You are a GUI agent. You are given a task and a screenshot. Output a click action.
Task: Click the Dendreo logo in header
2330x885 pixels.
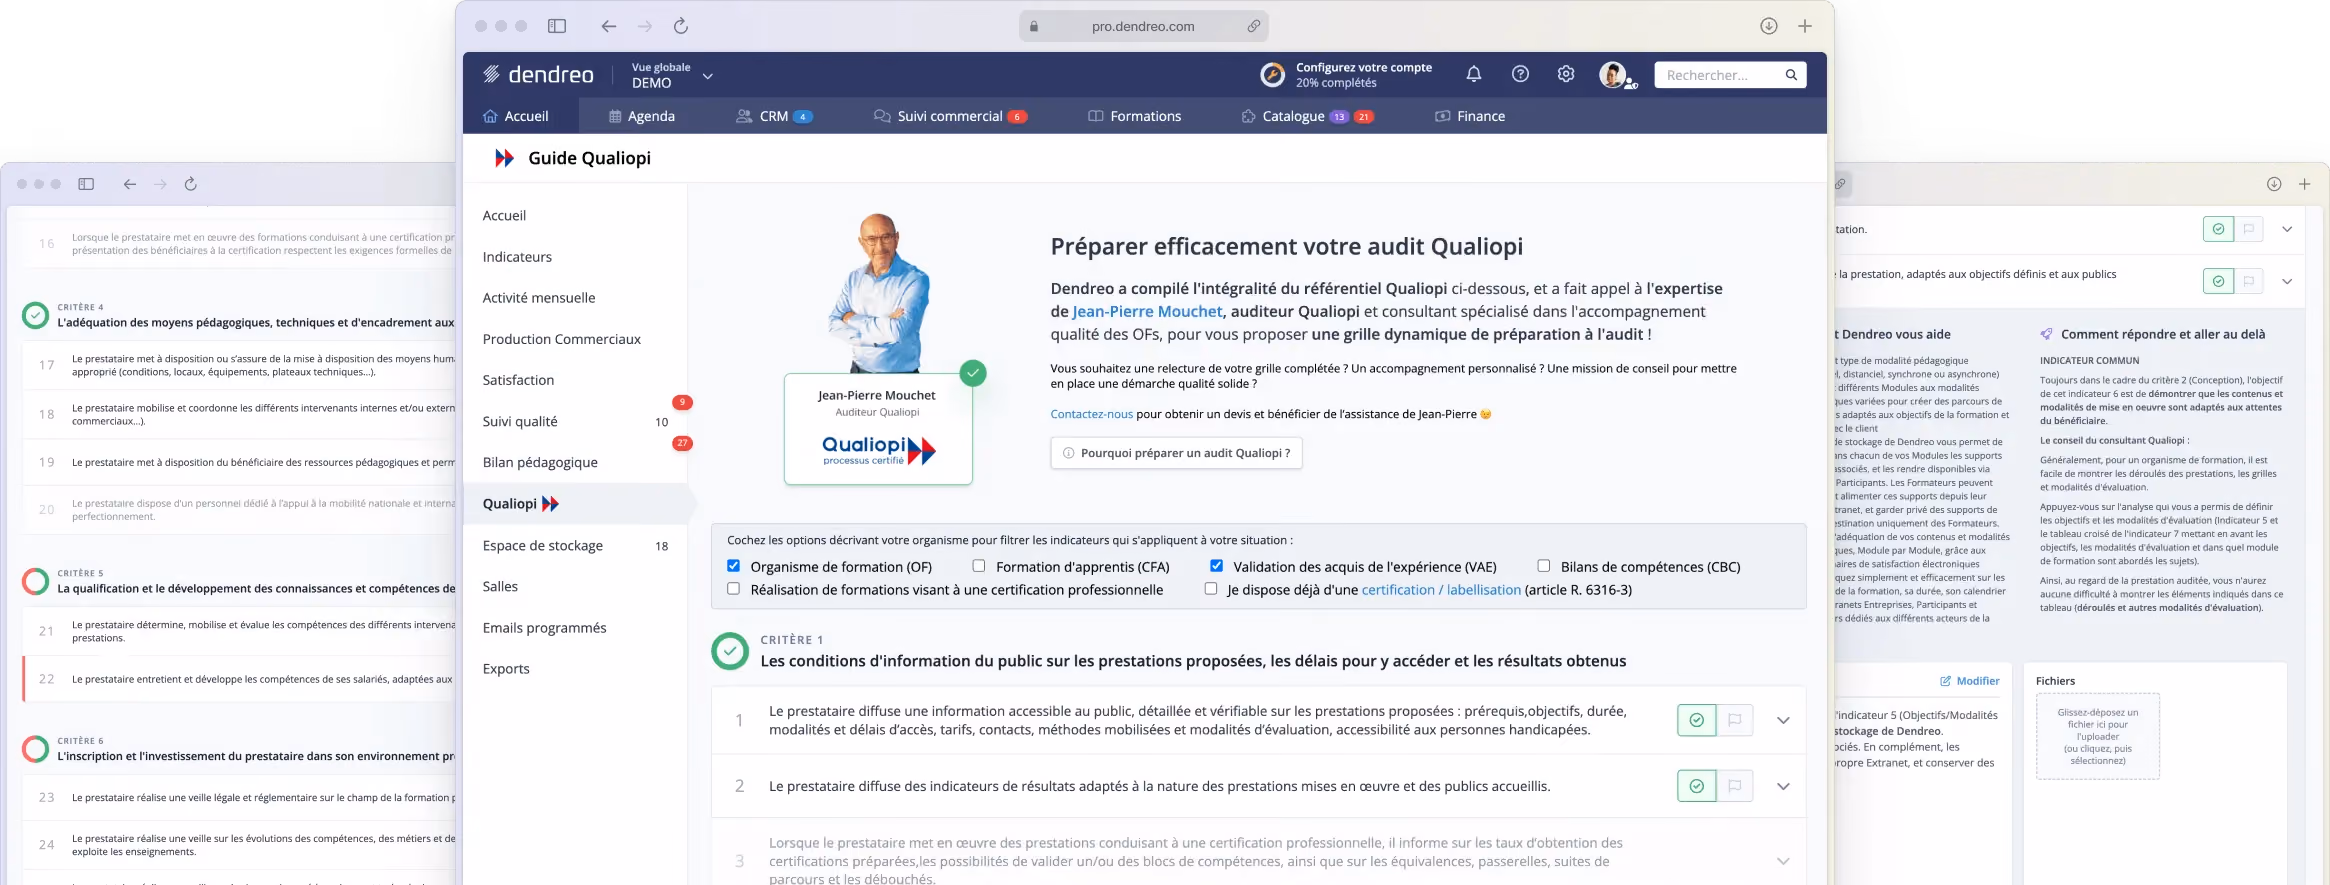(x=538, y=75)
